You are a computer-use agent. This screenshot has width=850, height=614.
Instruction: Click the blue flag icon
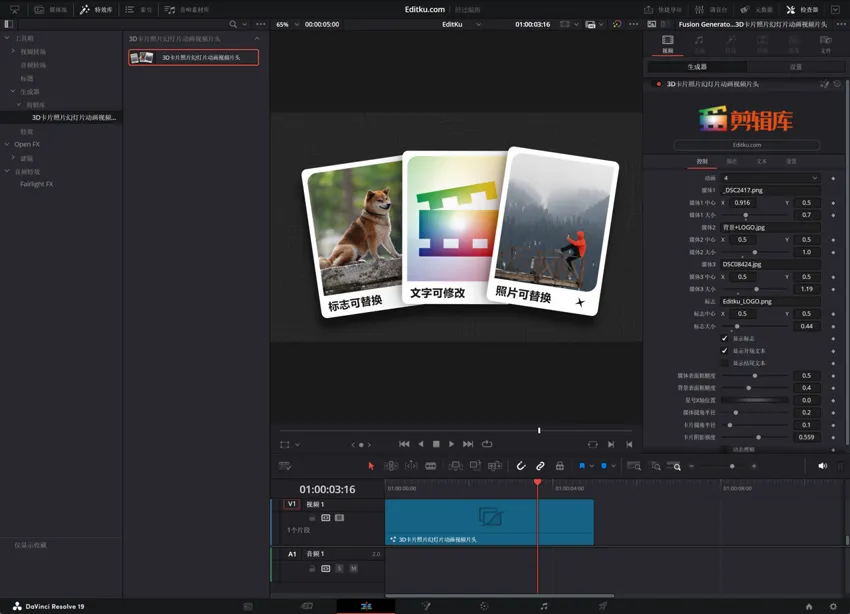[581, 466]
